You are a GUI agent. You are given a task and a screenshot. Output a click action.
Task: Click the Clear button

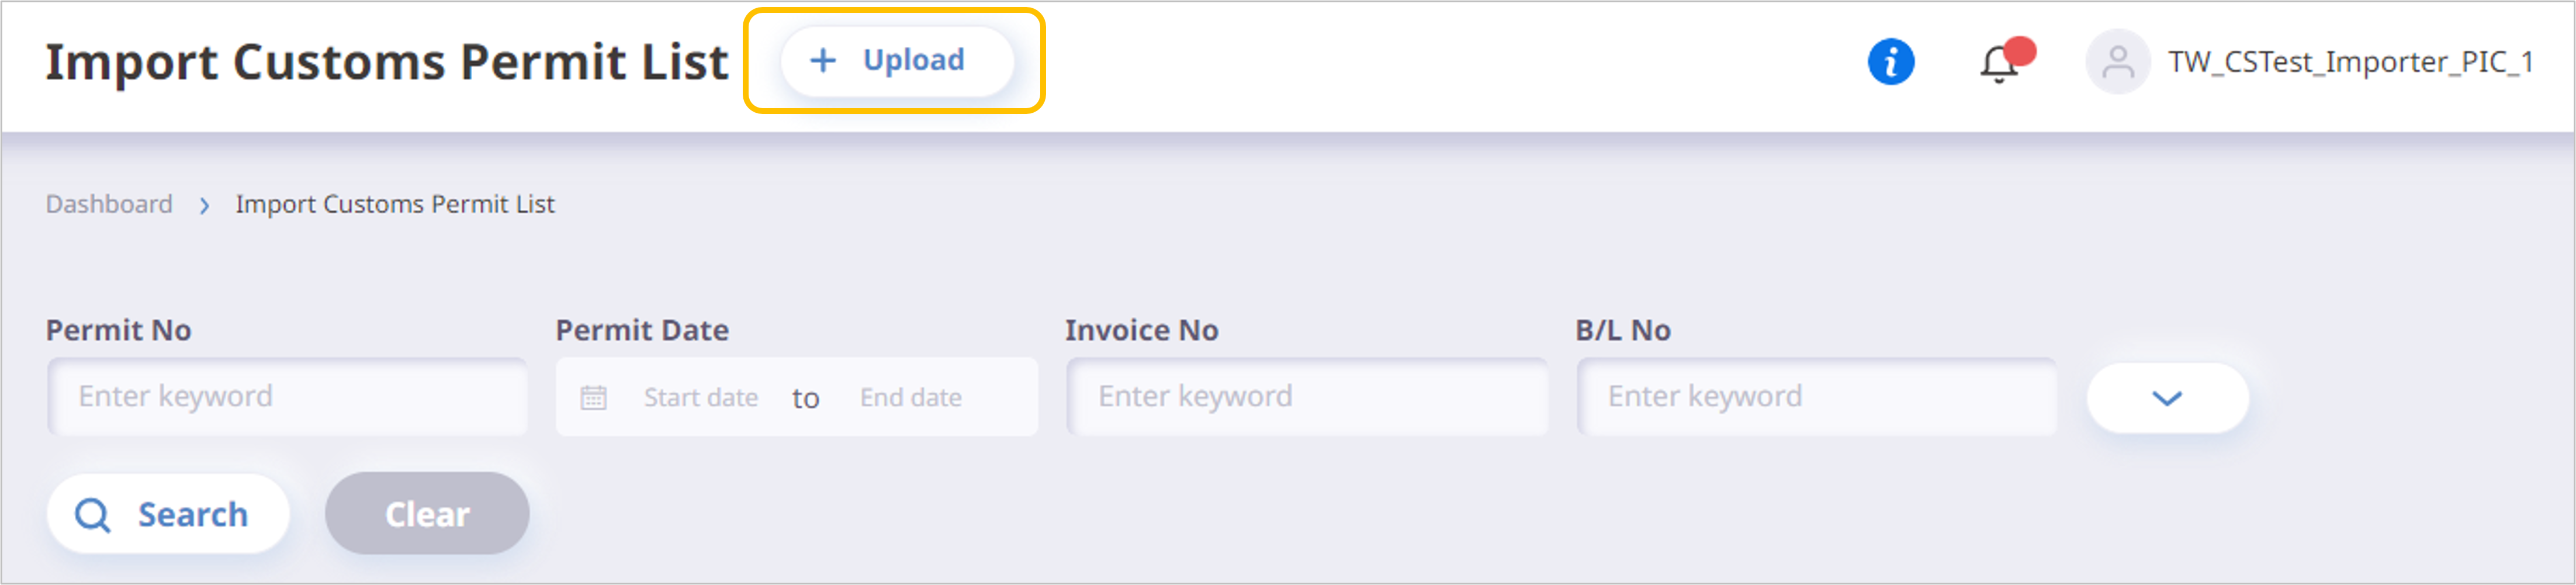point(427,514)
